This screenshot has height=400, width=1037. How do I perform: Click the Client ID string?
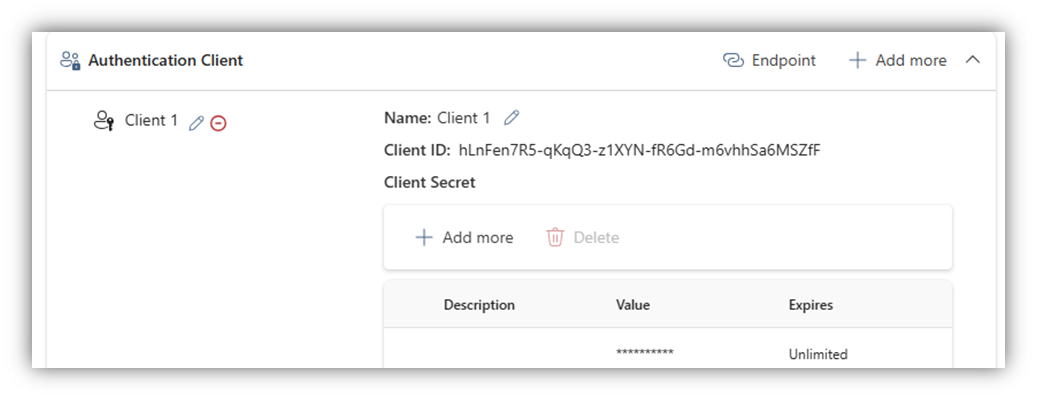(x=640, y=150)
